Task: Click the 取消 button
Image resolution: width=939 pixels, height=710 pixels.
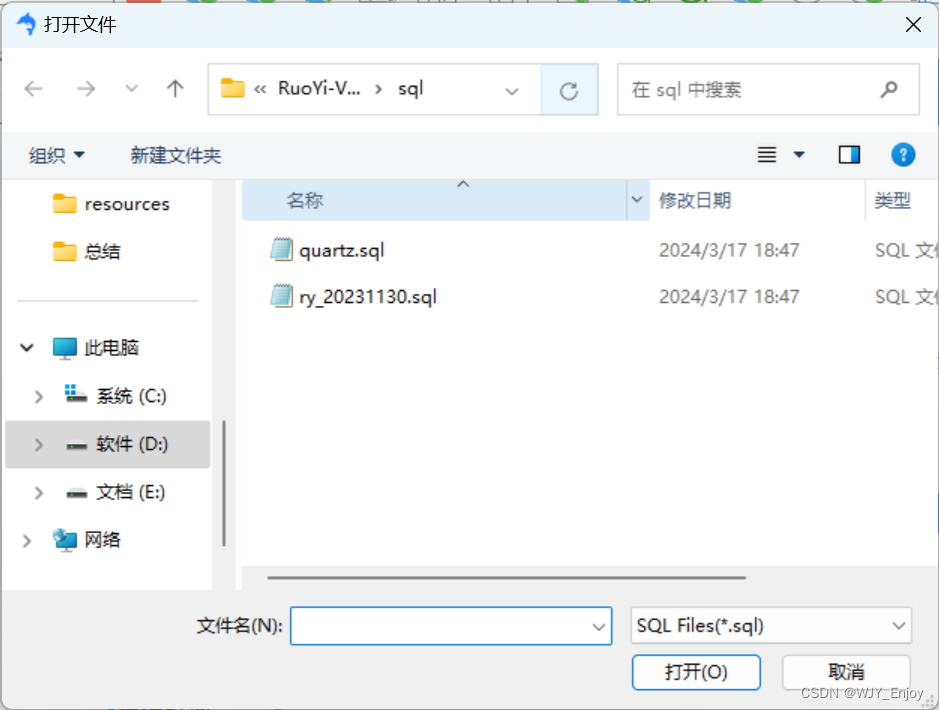Action: pyautogui.click(x=846, y=672)
